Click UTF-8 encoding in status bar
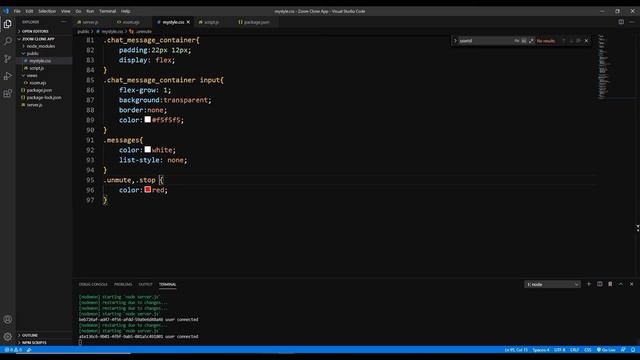 [559, 350]
